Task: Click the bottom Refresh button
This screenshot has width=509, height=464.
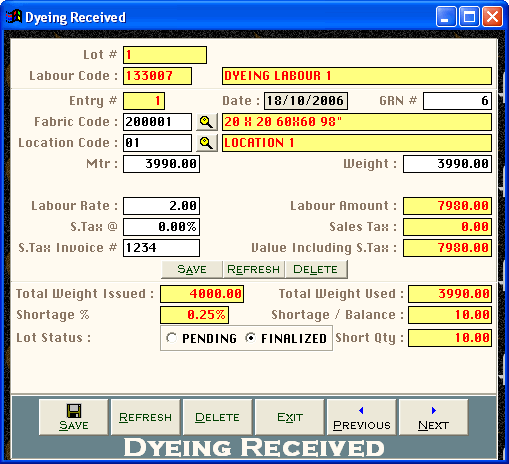Action: tap(146, 417)
